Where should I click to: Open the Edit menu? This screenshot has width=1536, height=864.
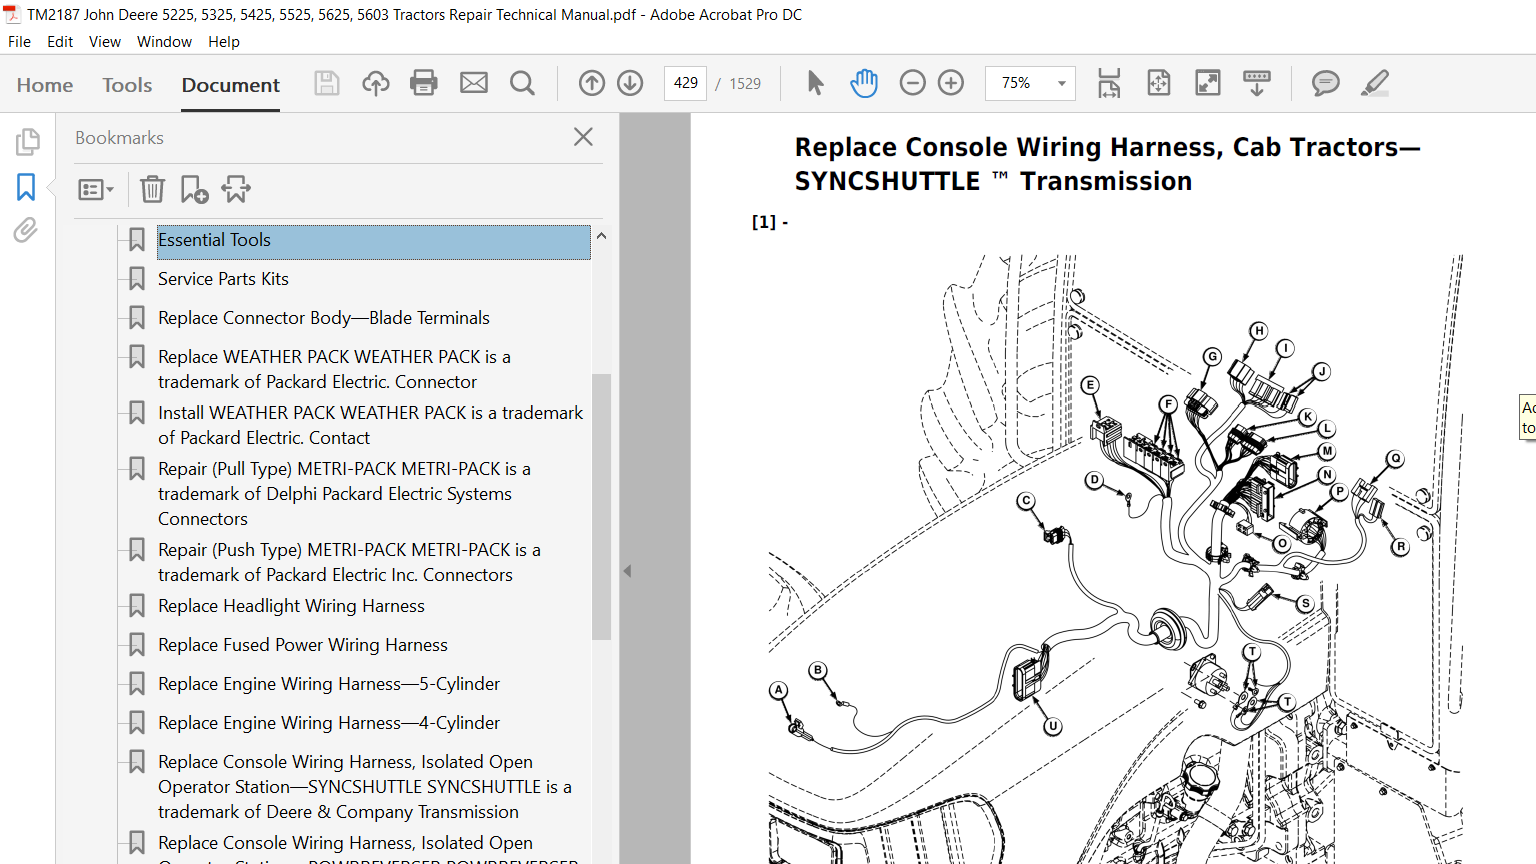click(x=60, y=42)
